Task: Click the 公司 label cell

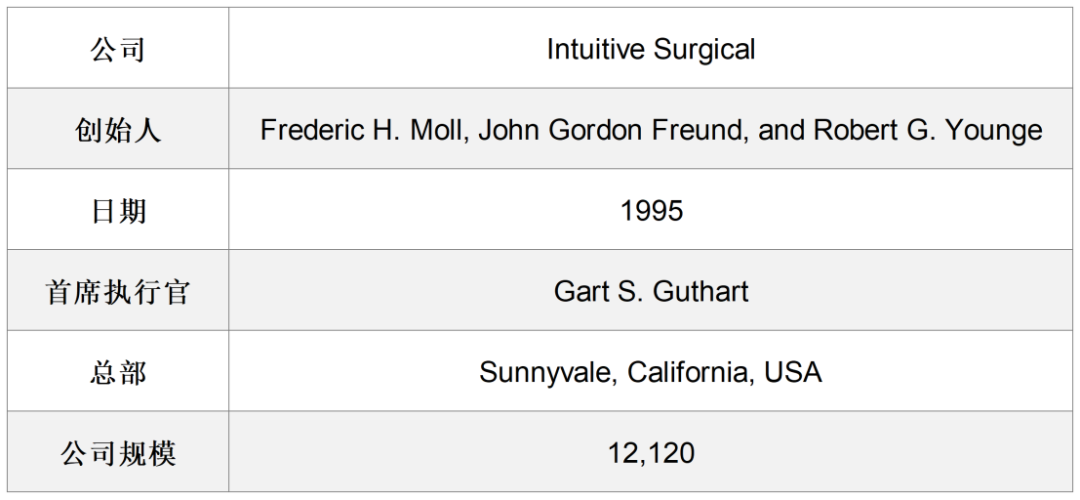Action: 118,48
